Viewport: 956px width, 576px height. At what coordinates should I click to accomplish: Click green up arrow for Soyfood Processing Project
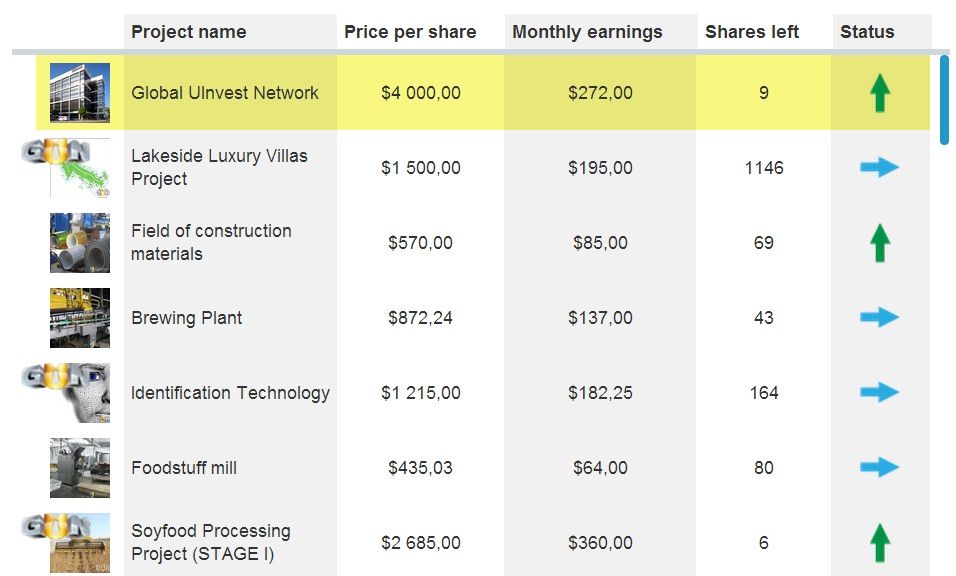pos(880,543)
